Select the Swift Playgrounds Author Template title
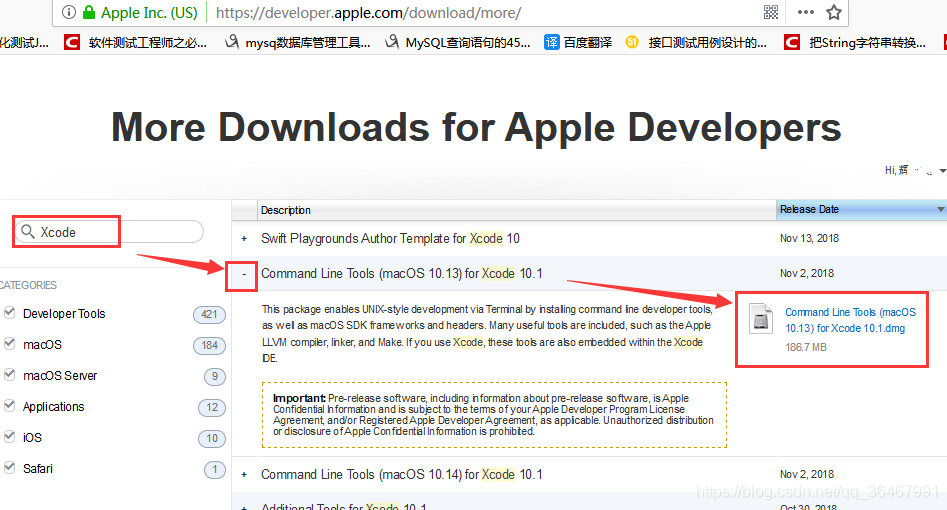This screenshot has height=510, width=947. coord(390,239)
